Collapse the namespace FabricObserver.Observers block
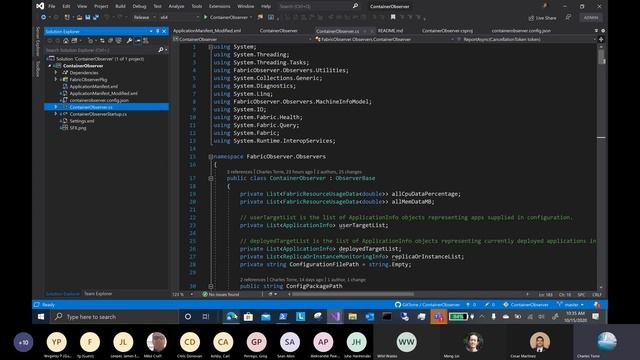 point(211,157)
